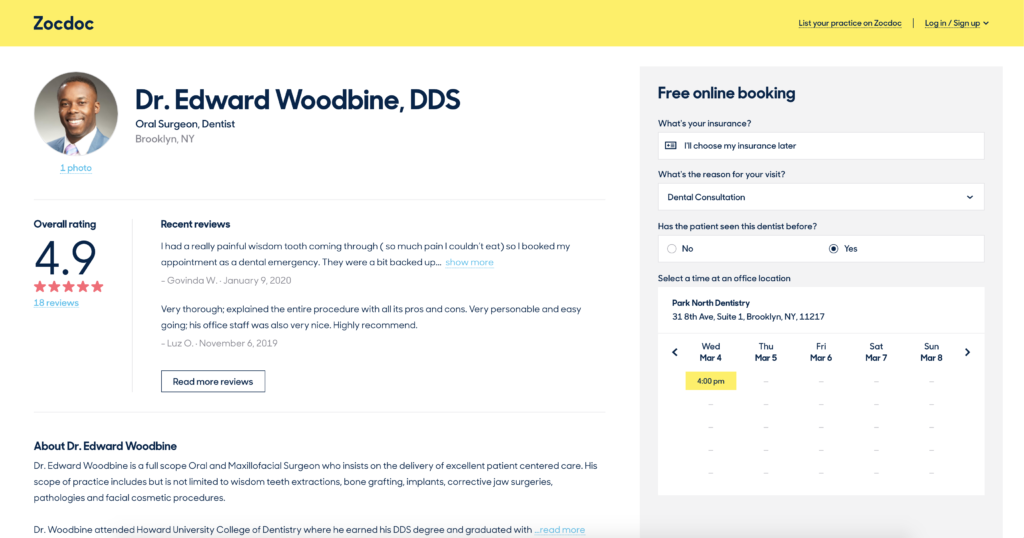Image resolution: width=1024 pixels, height=538 pixels.
Task: Select No for seen dentist before
Action: click(671, 249)
